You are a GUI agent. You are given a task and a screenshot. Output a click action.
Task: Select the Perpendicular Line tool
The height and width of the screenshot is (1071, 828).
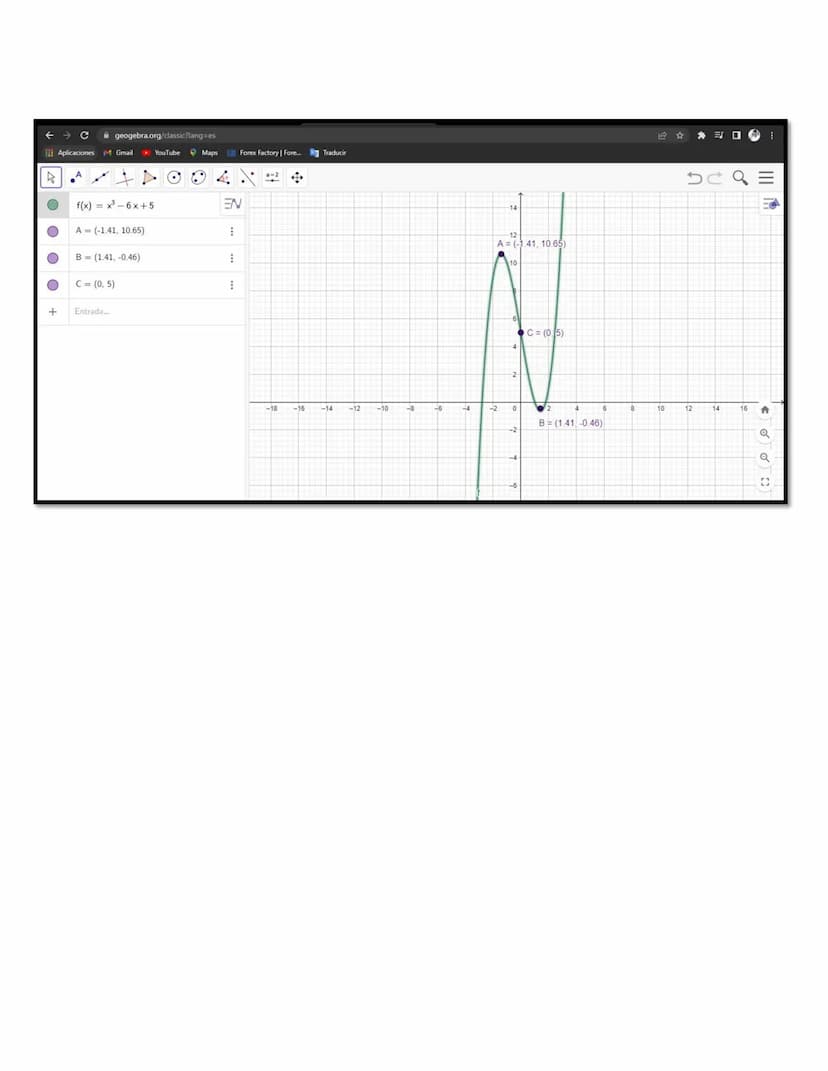(x=124, y=178)
